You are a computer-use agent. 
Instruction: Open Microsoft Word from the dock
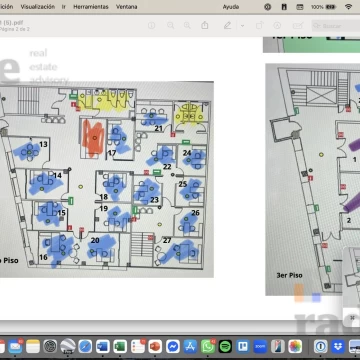(103, 346)
